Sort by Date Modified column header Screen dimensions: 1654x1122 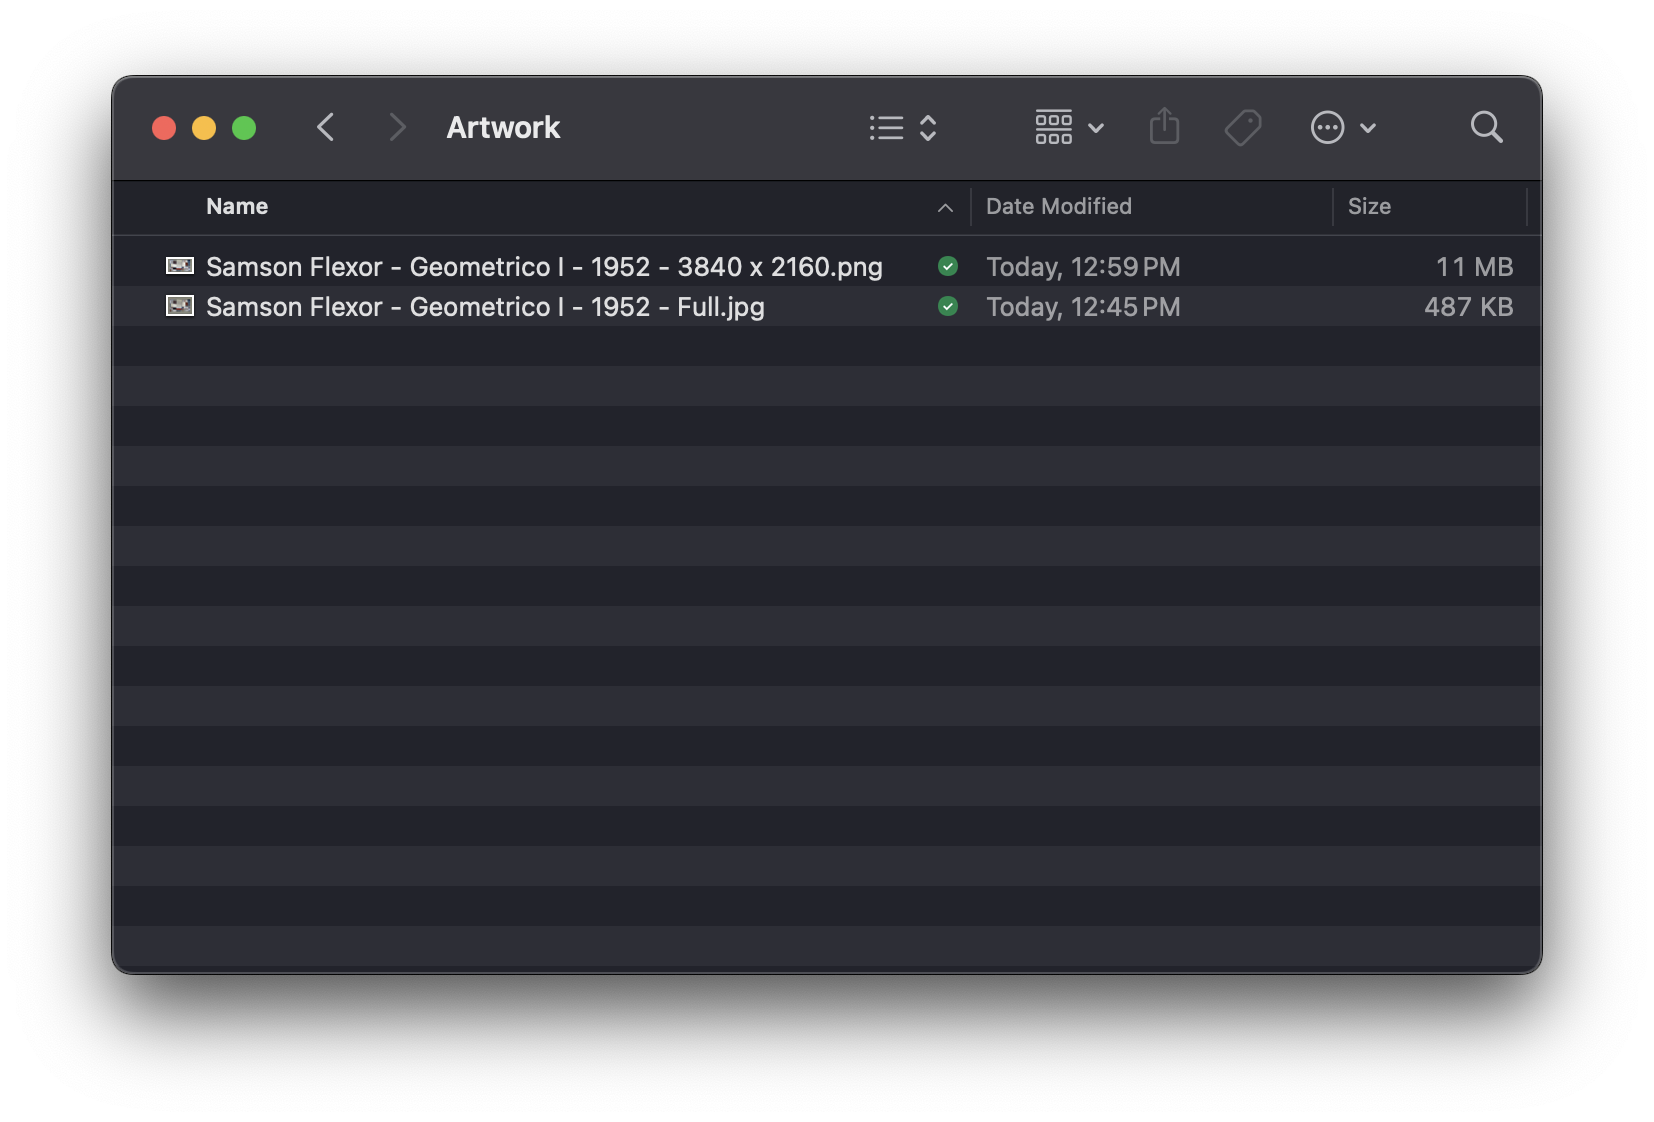point(1058,206)
